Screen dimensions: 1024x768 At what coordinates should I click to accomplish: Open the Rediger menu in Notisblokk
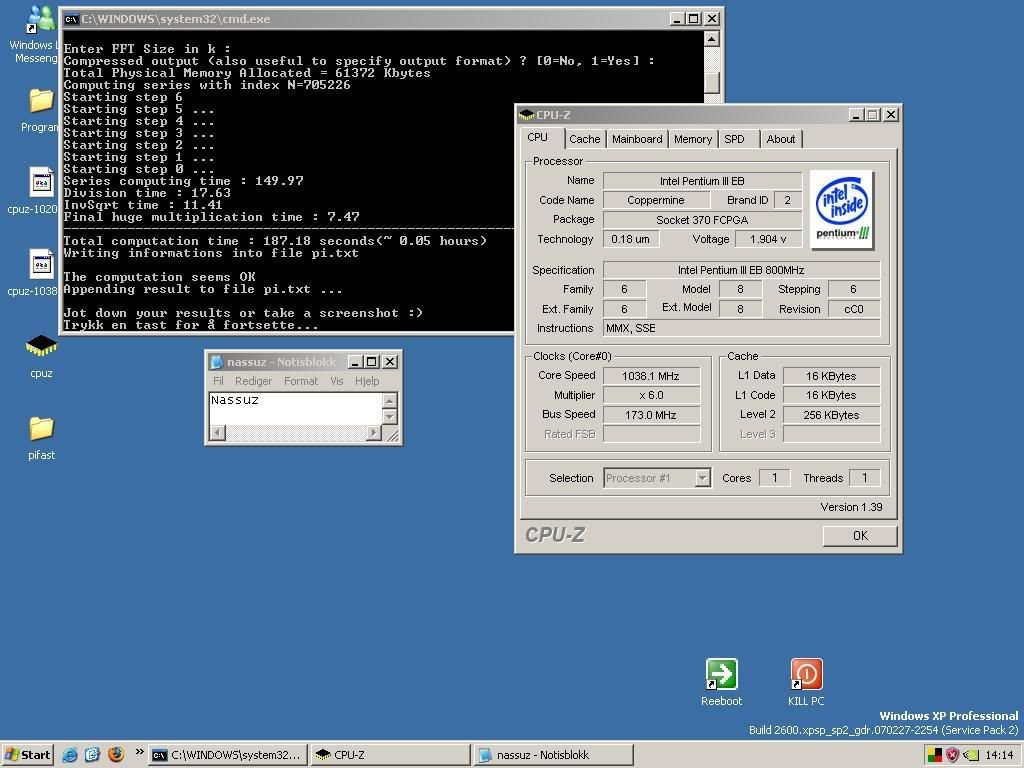pos(253,381)
